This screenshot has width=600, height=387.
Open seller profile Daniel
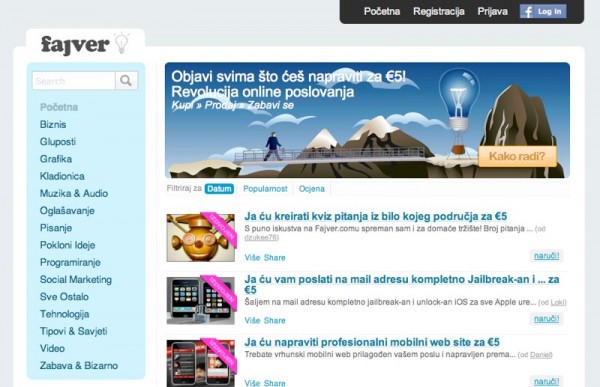[540, 355]
